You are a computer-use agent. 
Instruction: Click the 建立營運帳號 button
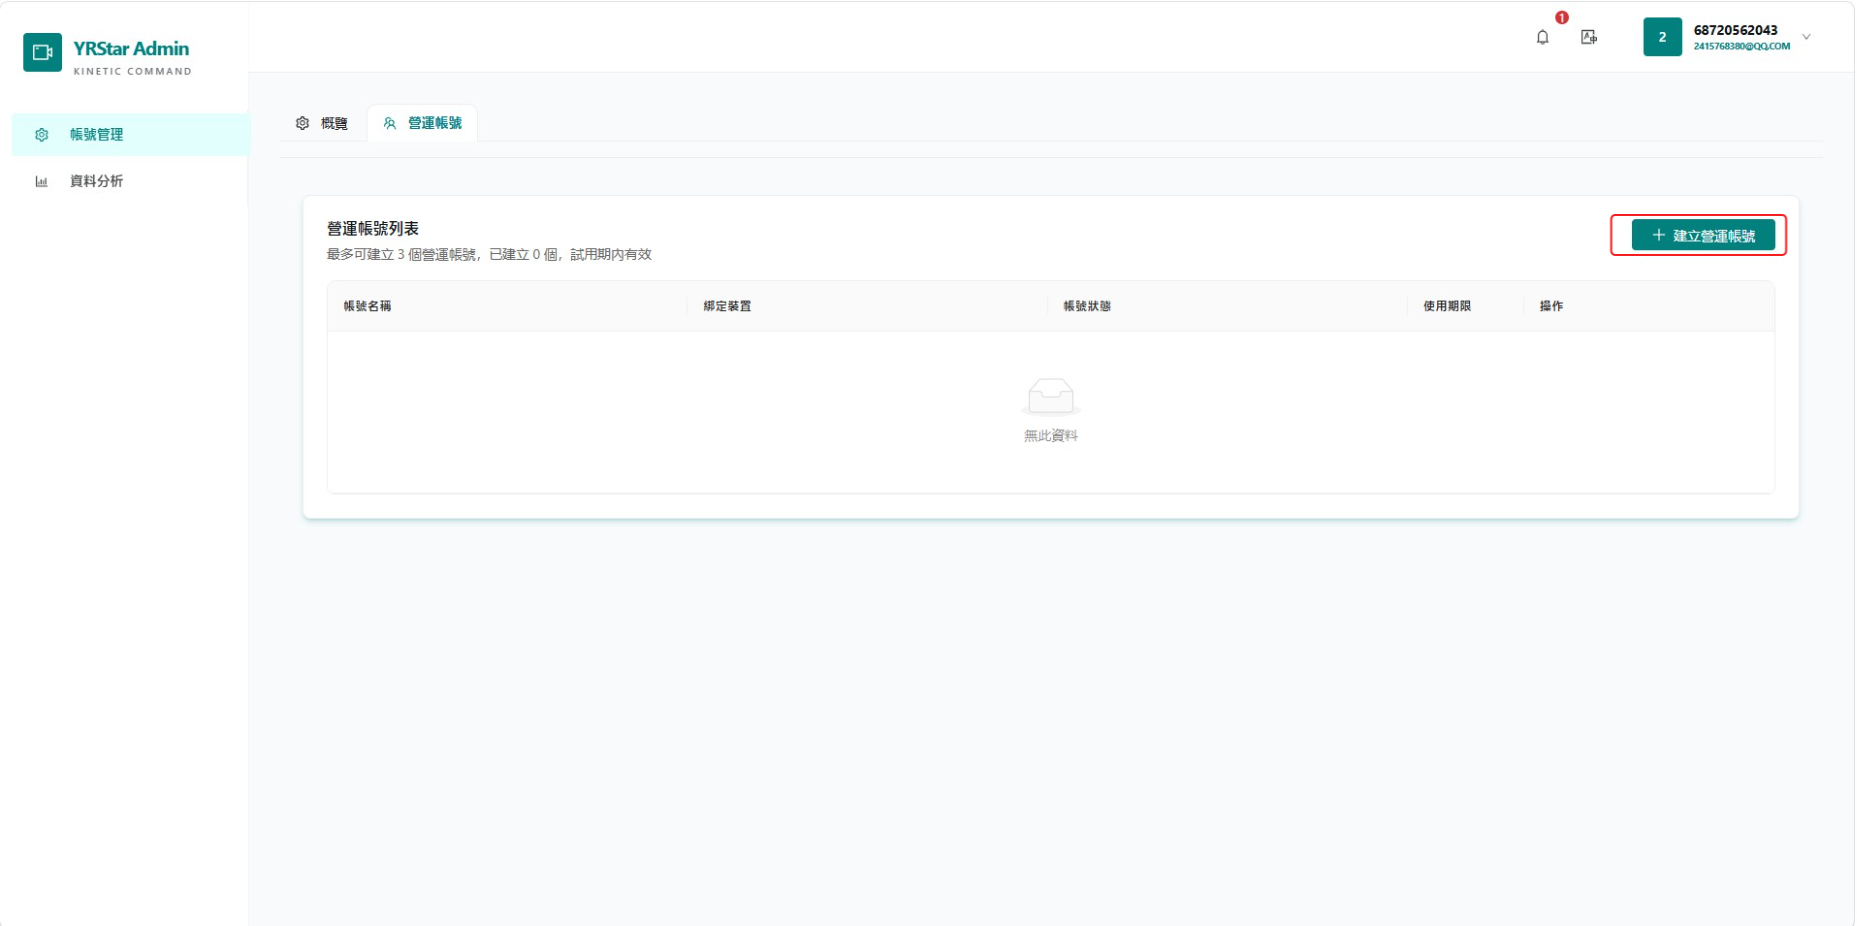coord(1703,235)
